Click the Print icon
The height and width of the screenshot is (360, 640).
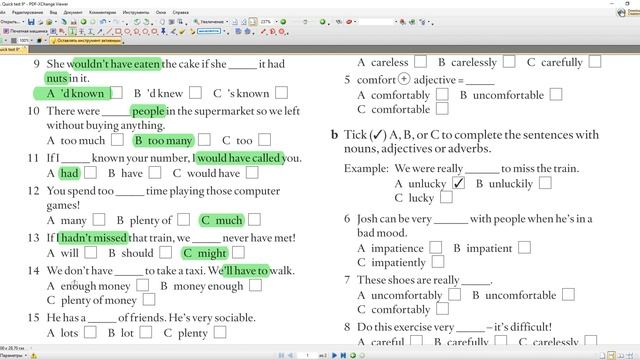[40, 22]
